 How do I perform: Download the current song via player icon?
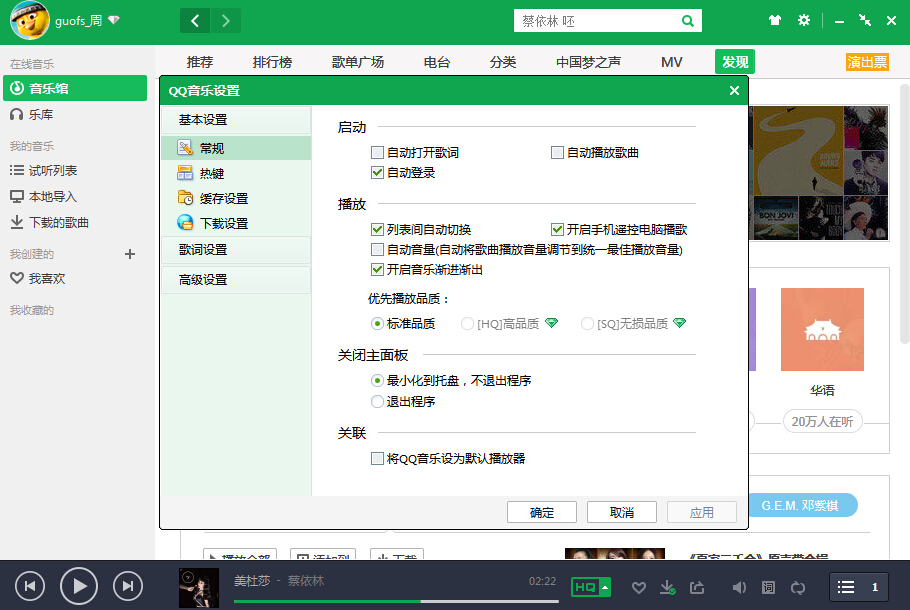click(668, 587)
